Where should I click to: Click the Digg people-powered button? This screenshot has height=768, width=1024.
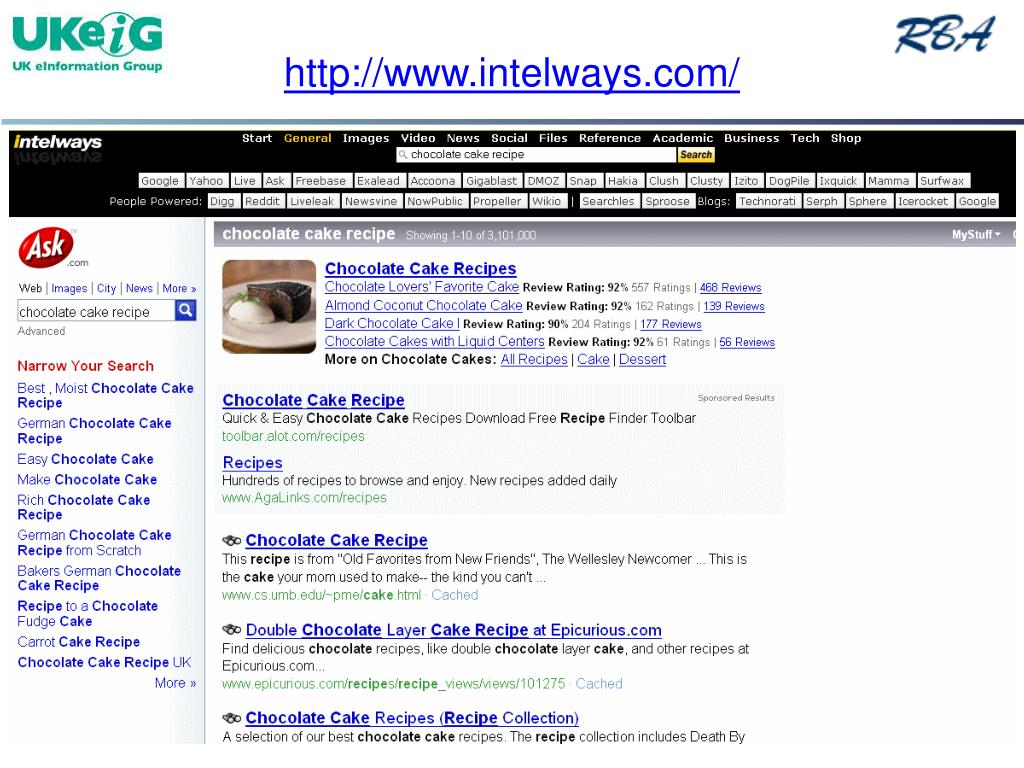pos(222,201)
